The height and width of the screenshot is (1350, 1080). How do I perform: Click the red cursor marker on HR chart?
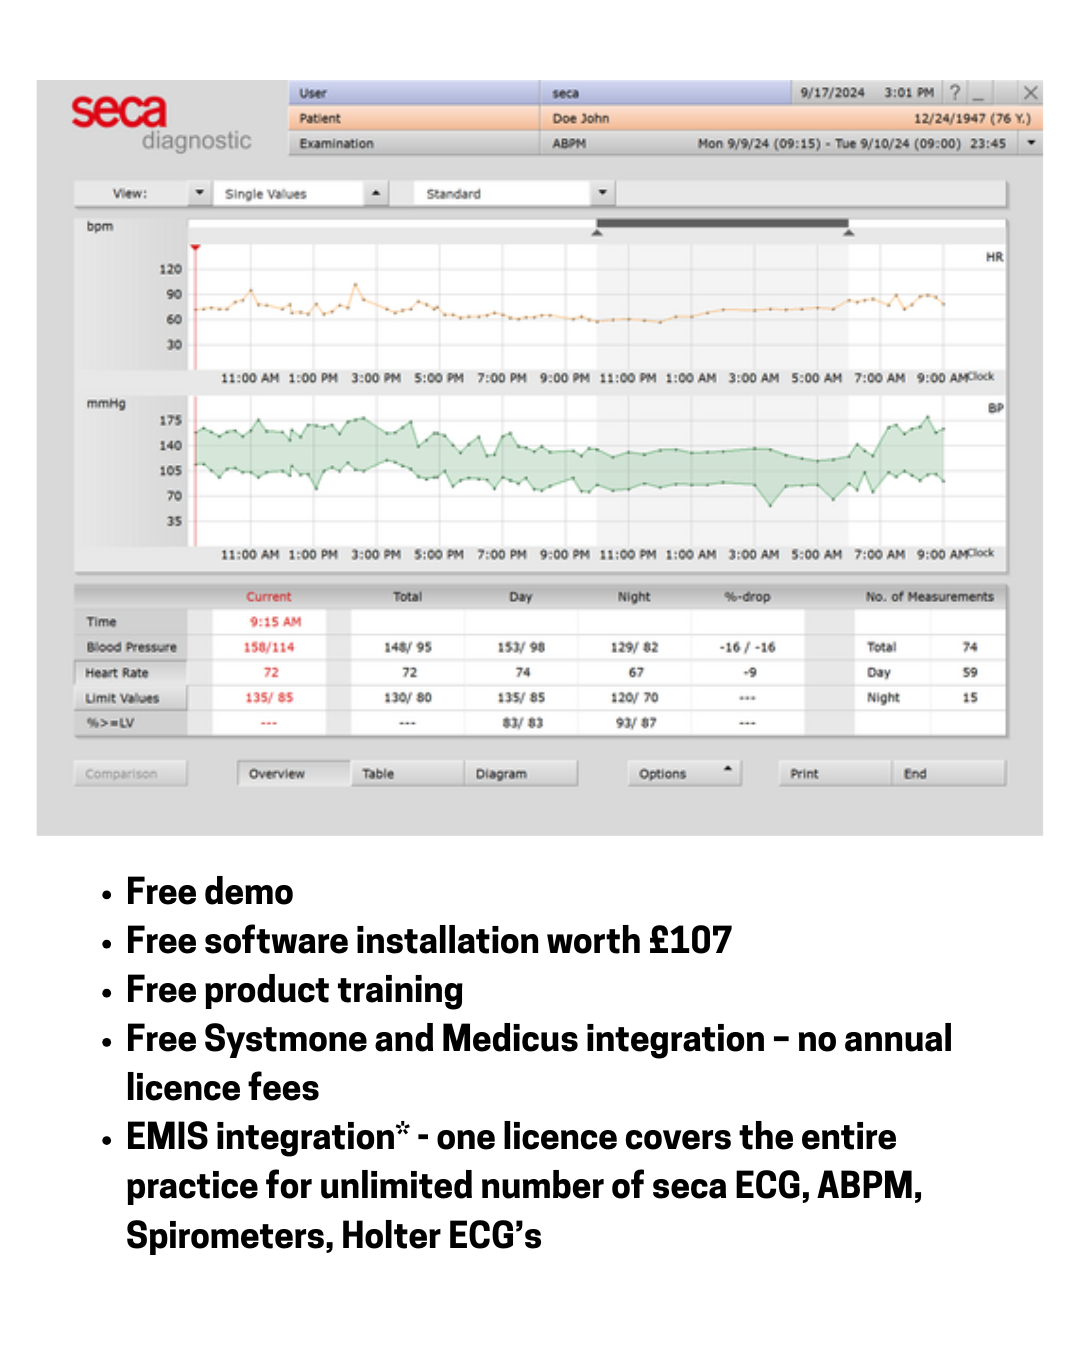pyautogui.click(x=196, y=247)
